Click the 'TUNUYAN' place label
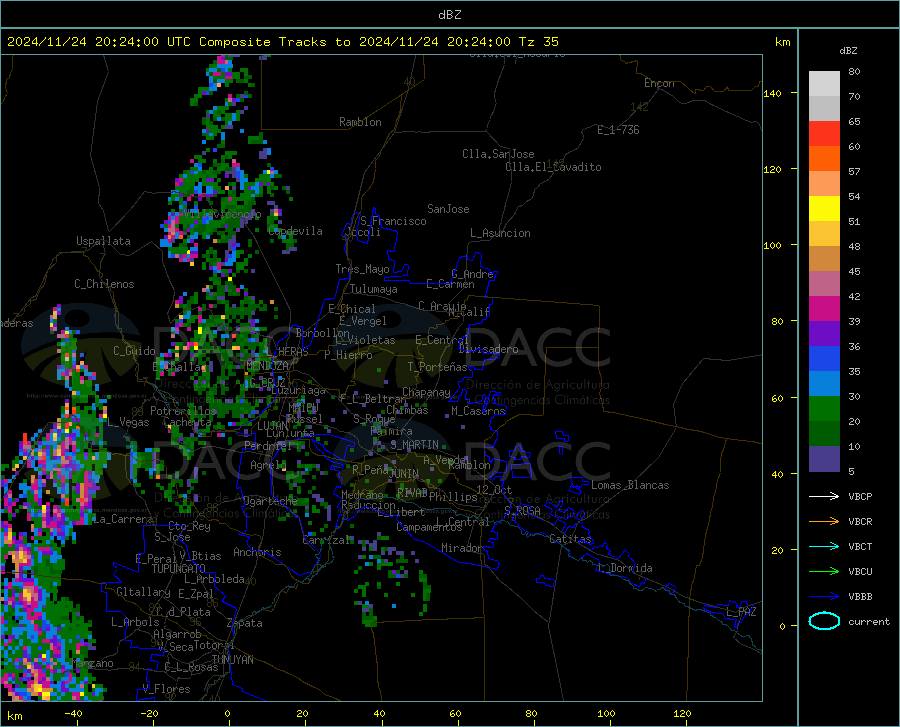Viewport: 900px width, 727px height. tap(232, 660)
